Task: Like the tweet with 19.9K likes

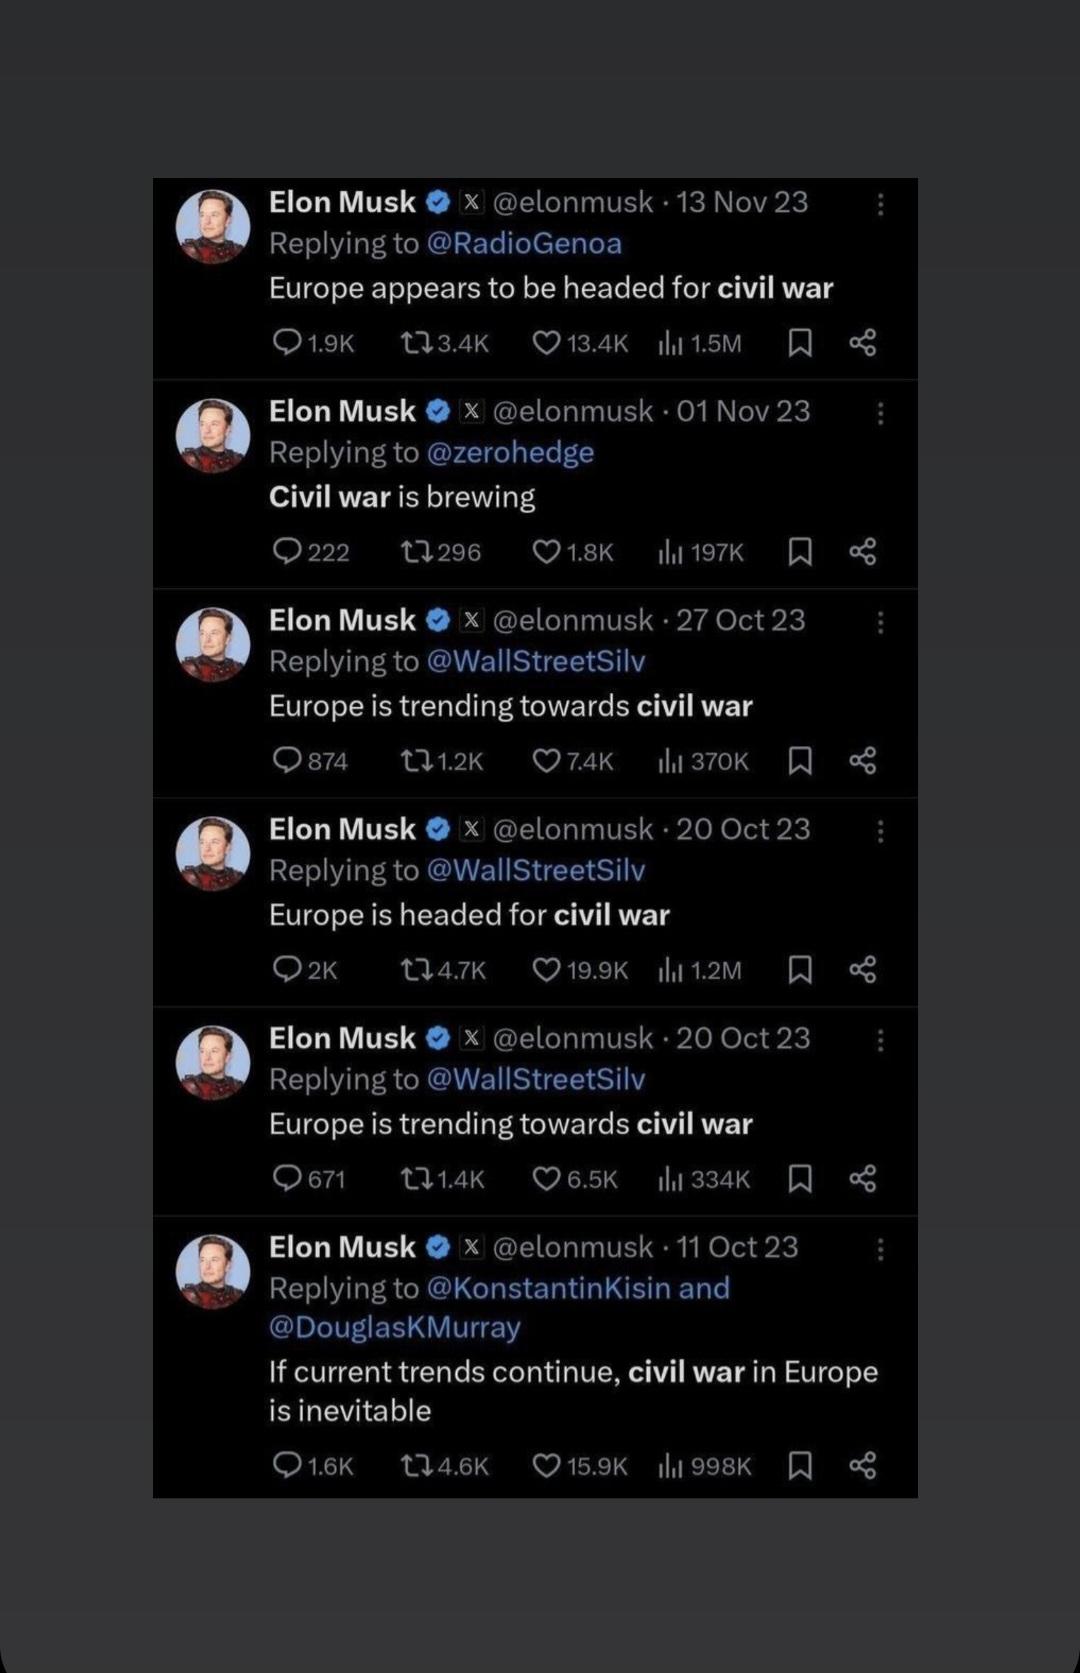Action: (x=546, y=970)
